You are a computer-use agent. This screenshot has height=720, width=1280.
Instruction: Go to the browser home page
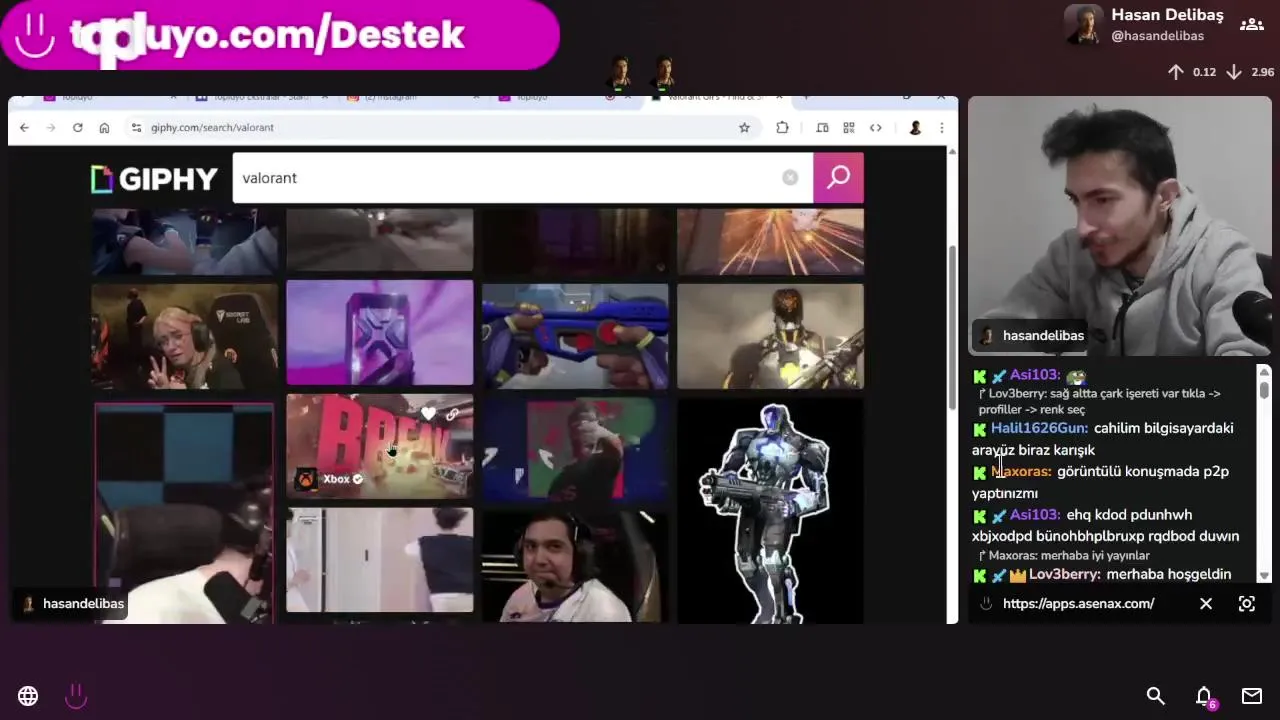point(104,128)
